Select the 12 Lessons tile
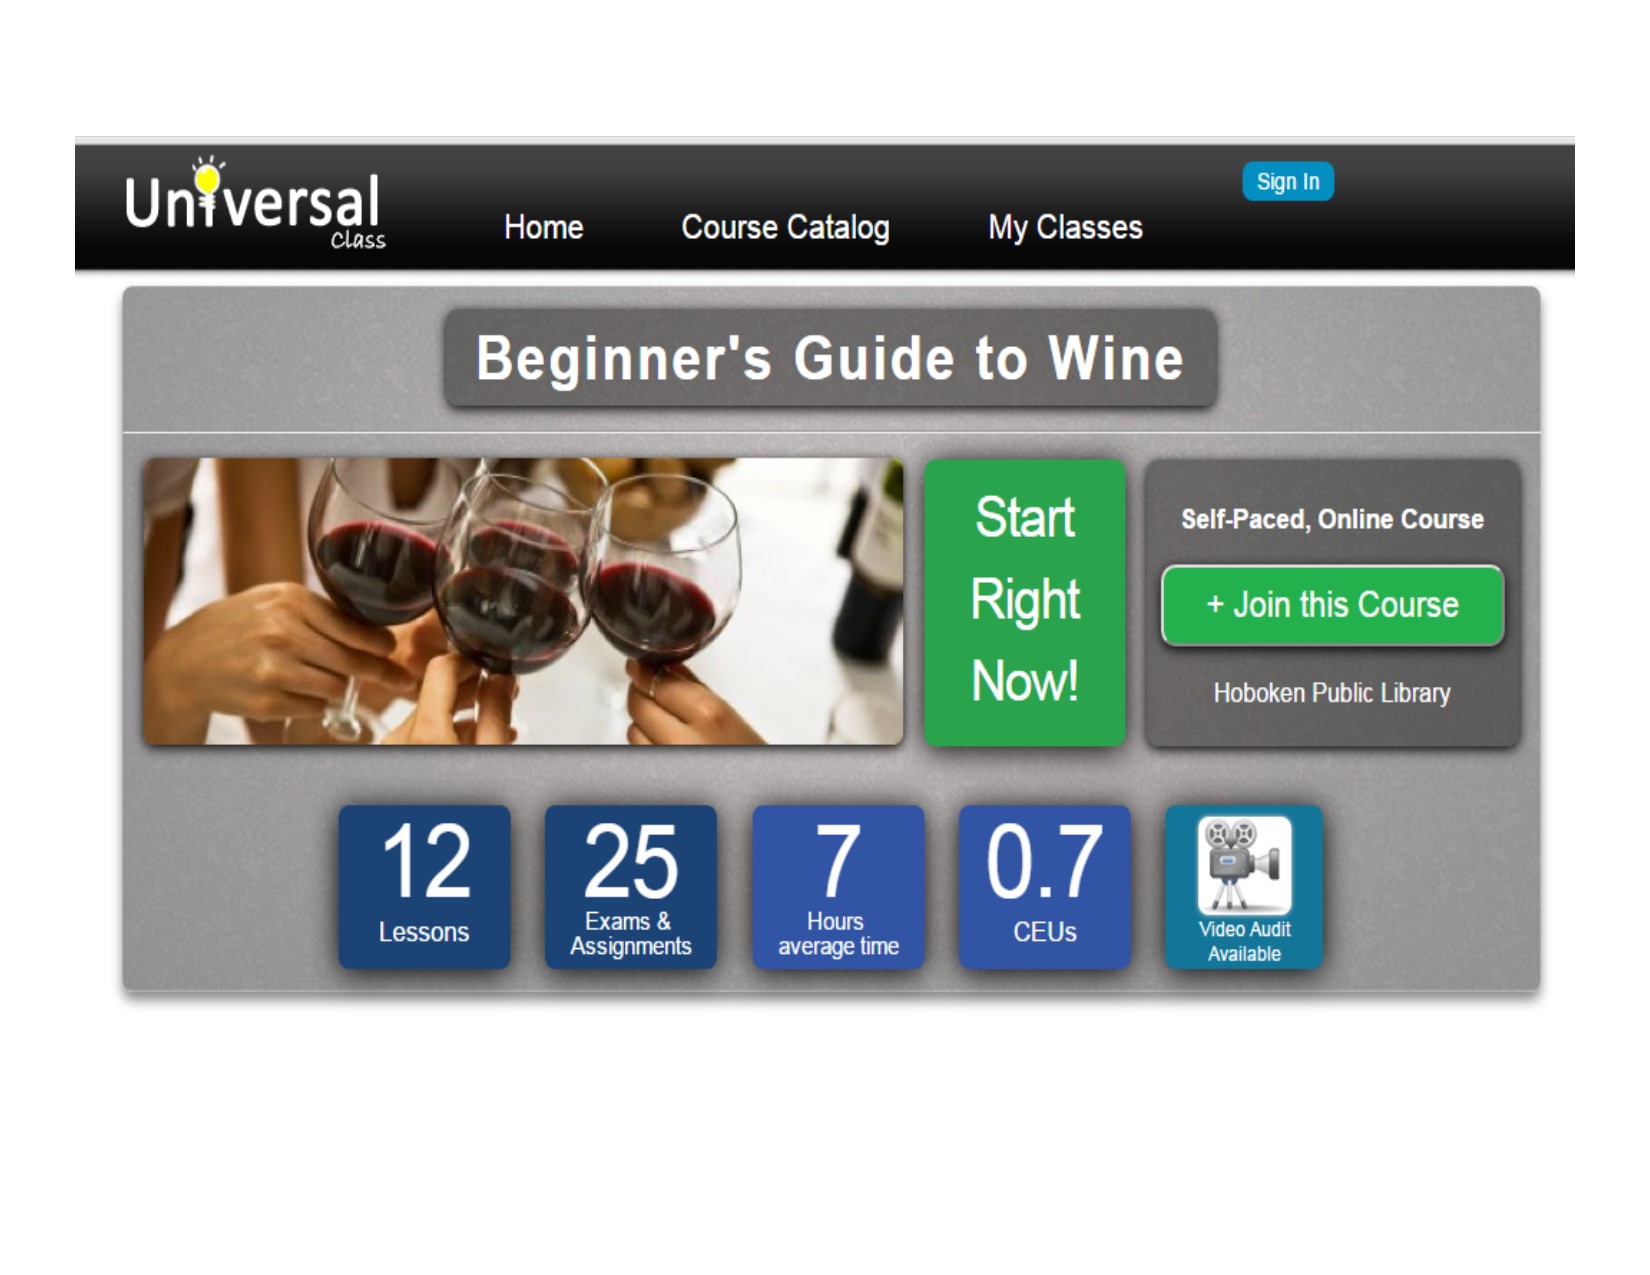 tap(424, 887)
